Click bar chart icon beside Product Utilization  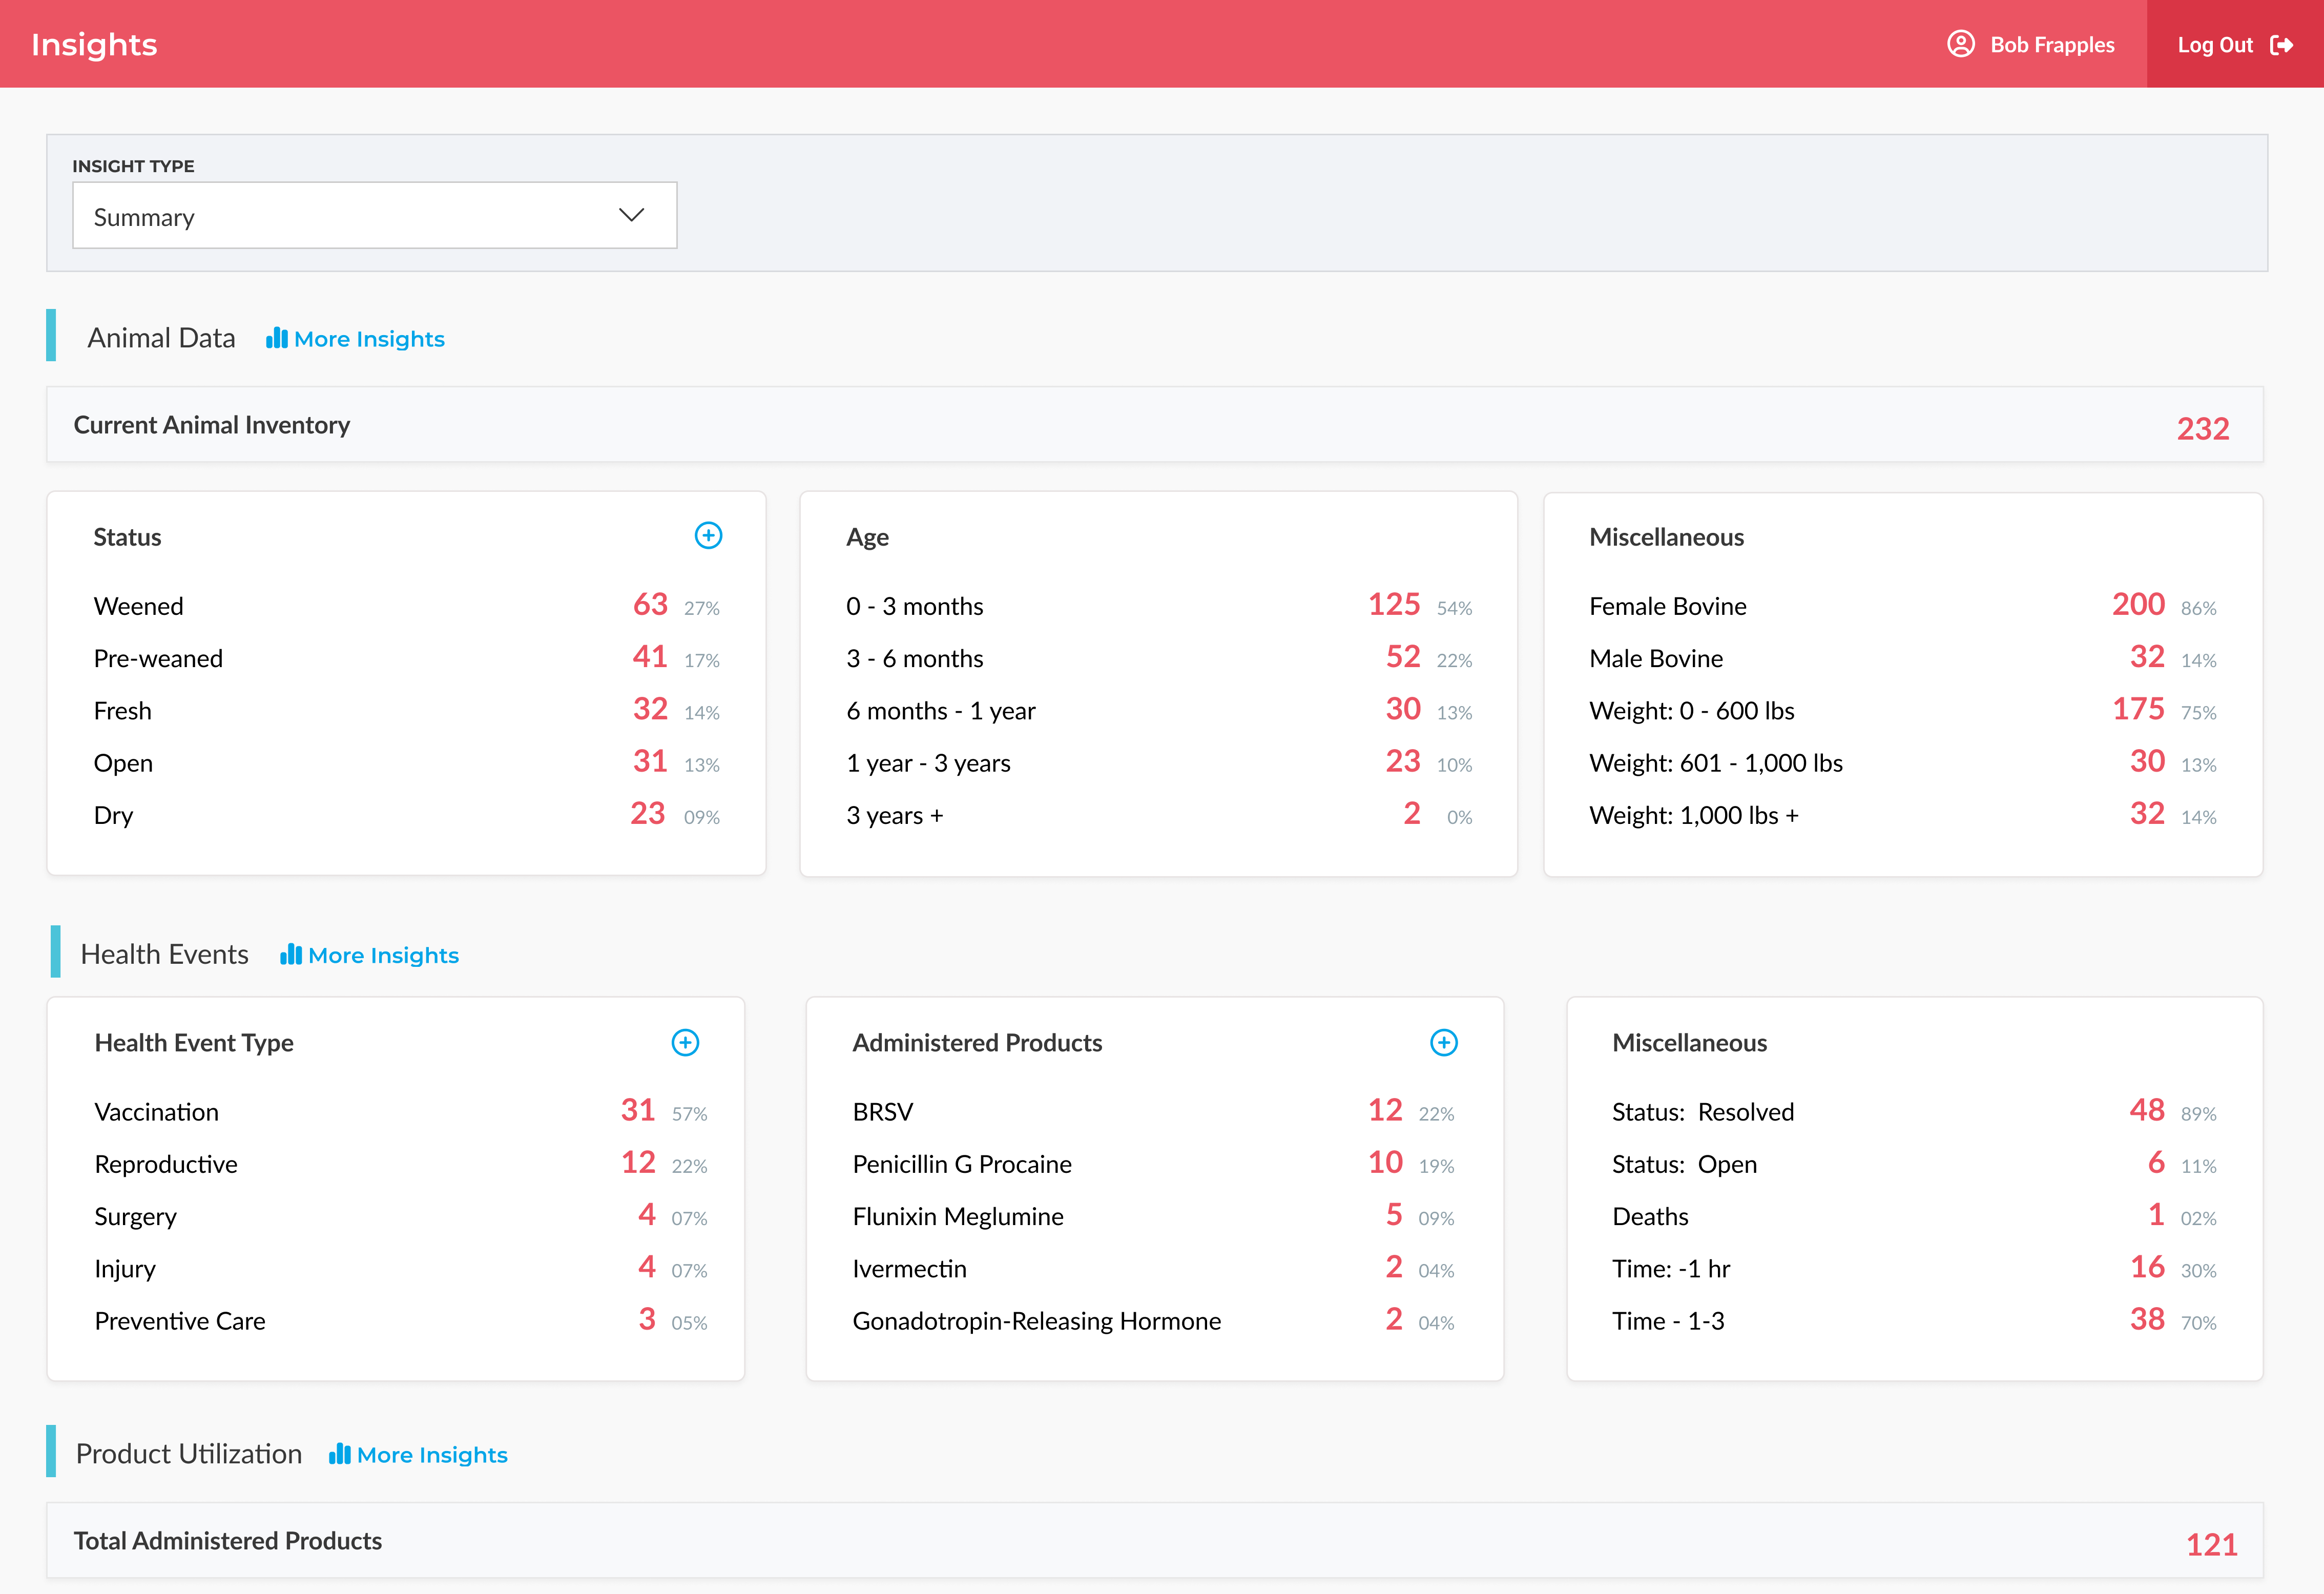(339, 1453)
